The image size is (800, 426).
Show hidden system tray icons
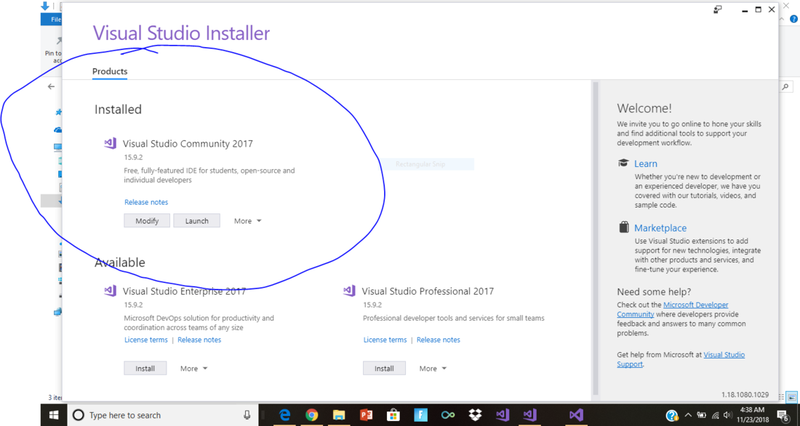tap(688, 415)
